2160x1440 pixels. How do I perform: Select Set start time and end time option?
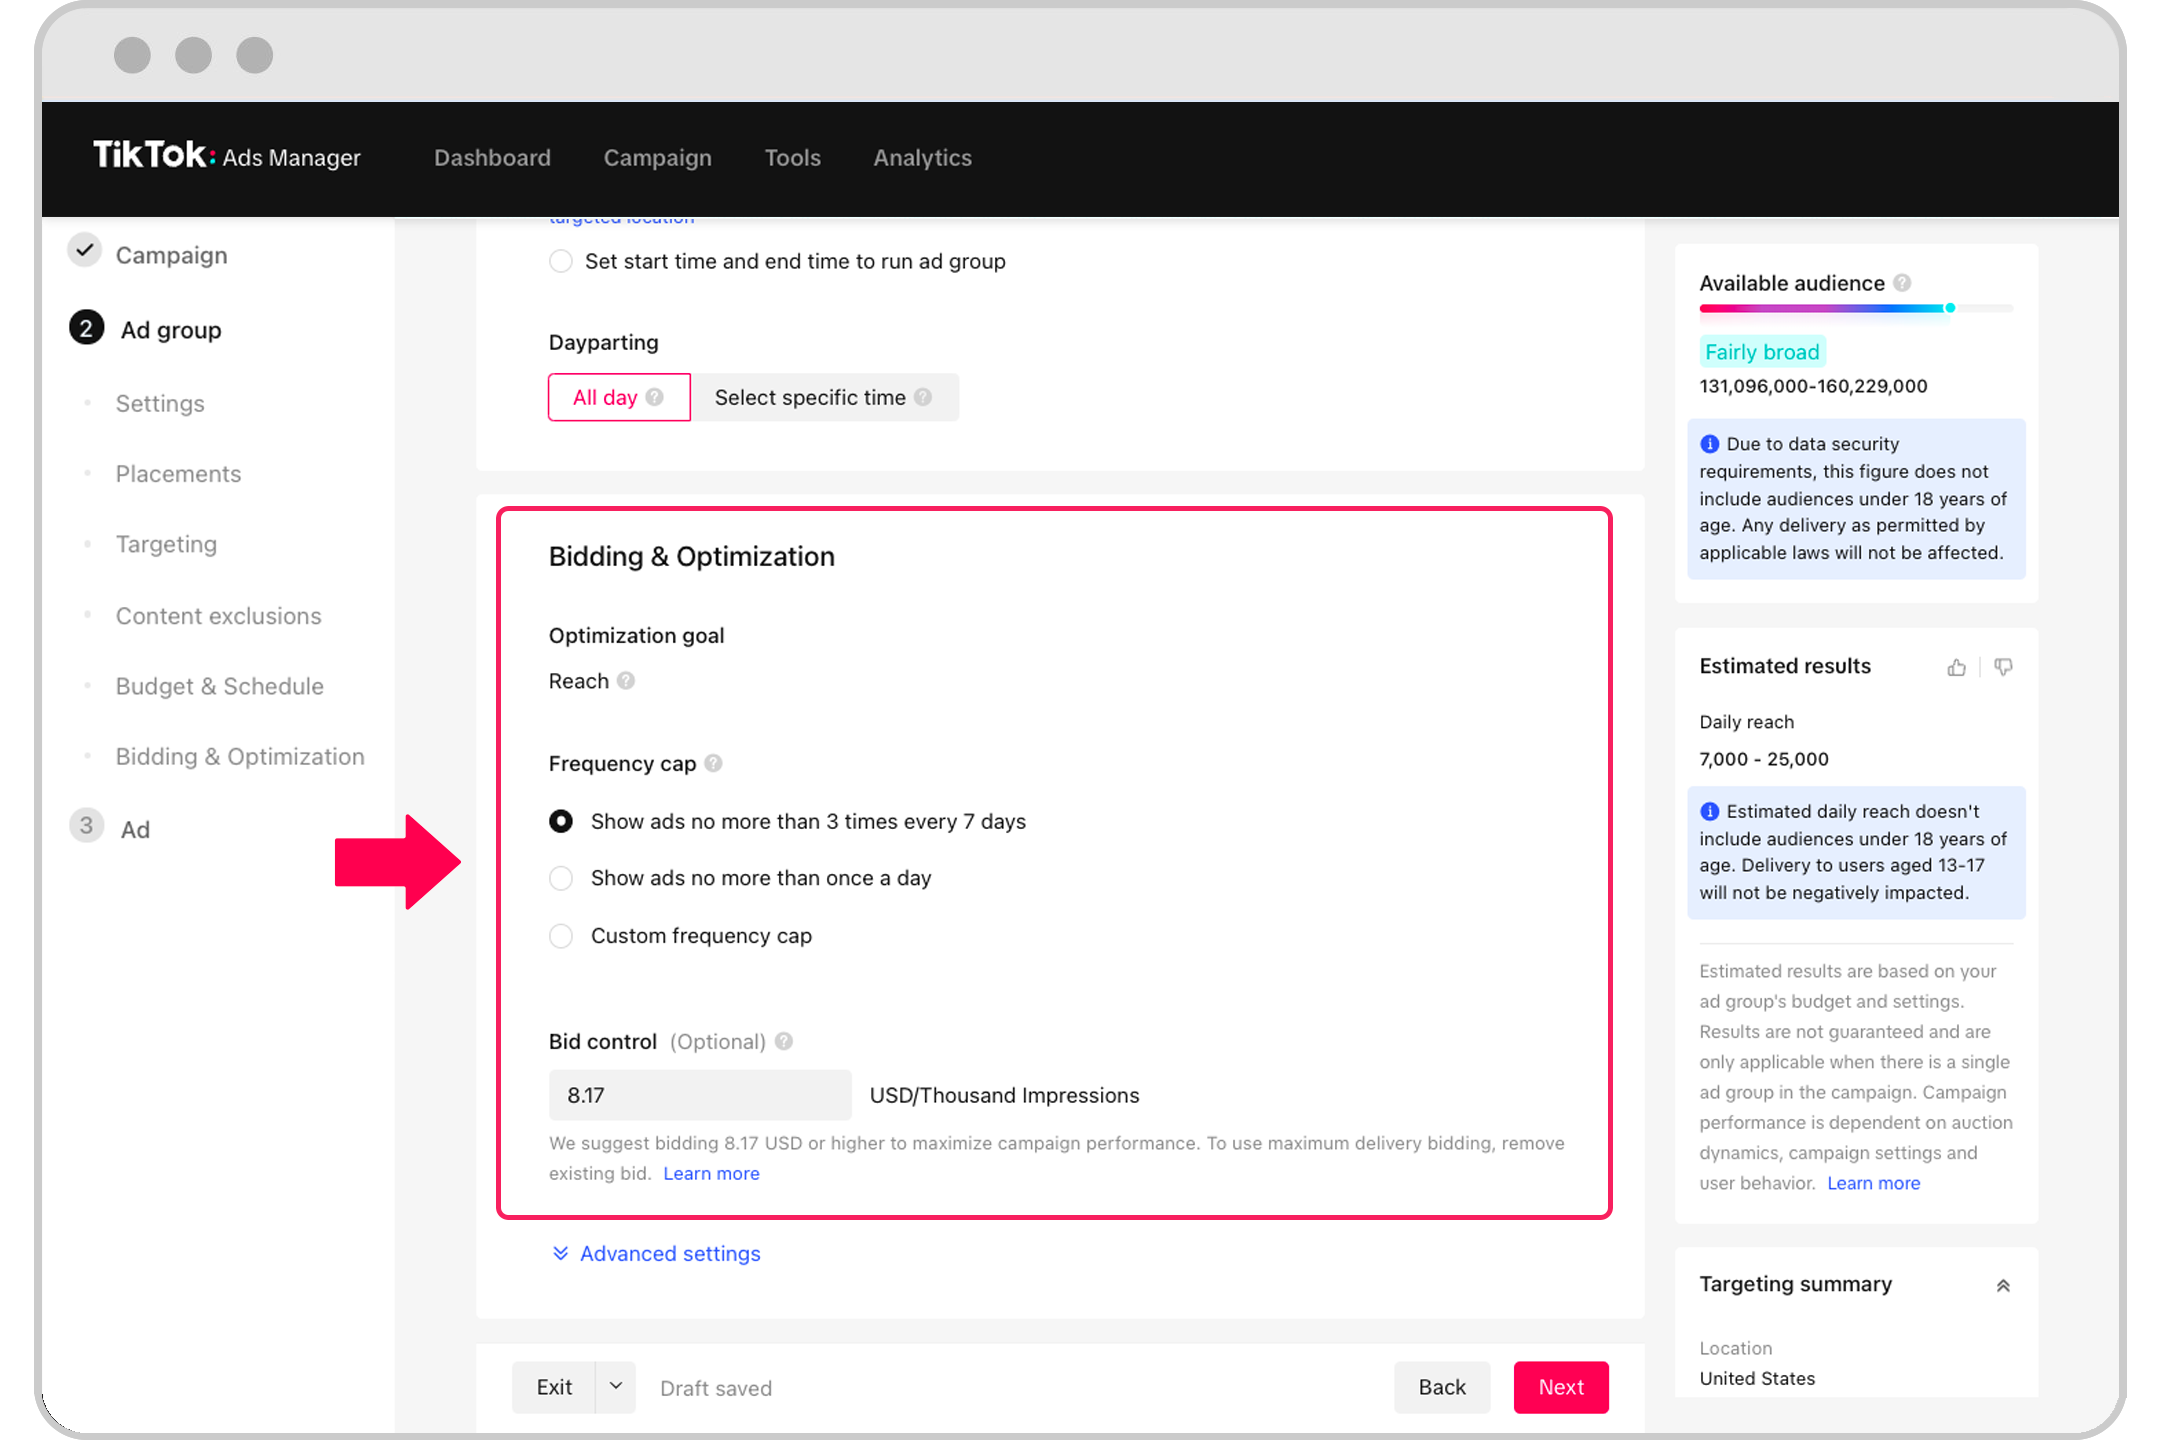coord(561,261)
